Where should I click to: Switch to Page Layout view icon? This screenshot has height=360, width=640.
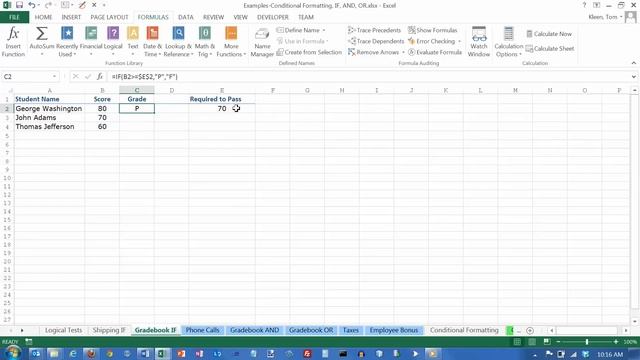point(532,342)
